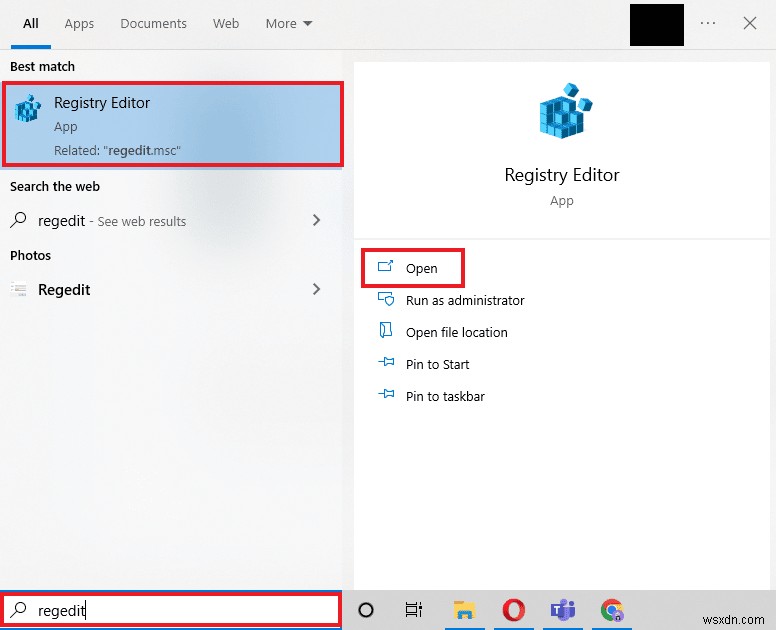
Task: Click the Regedit photo thumbnail icon
Action: (19, 289)
